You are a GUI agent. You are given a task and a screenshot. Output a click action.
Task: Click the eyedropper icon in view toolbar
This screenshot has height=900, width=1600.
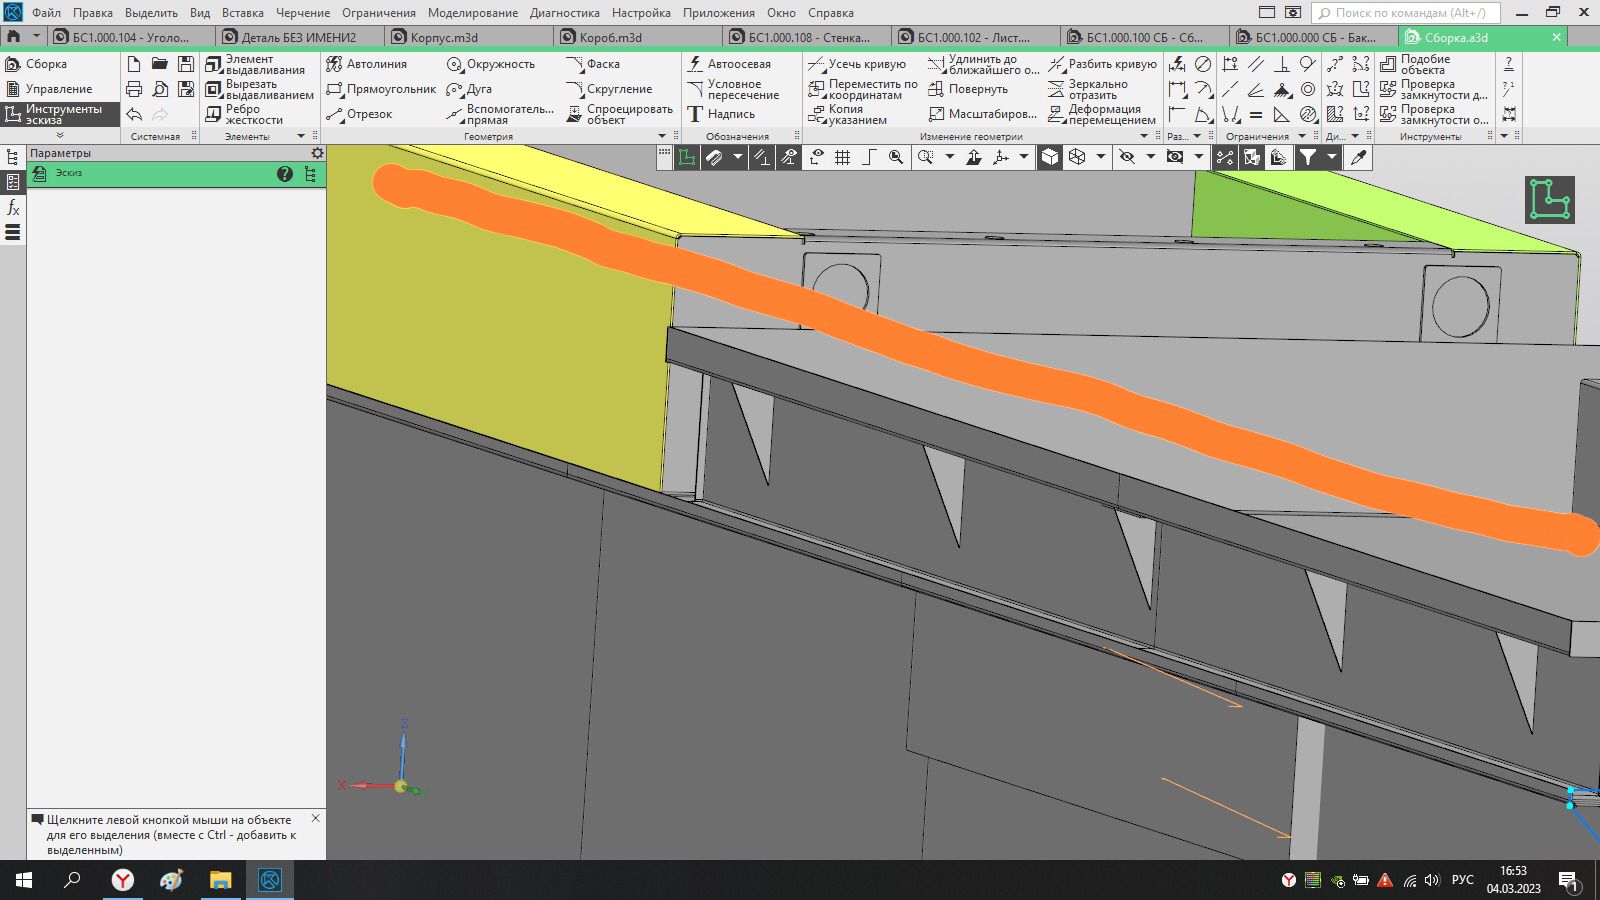(1358, 157)
